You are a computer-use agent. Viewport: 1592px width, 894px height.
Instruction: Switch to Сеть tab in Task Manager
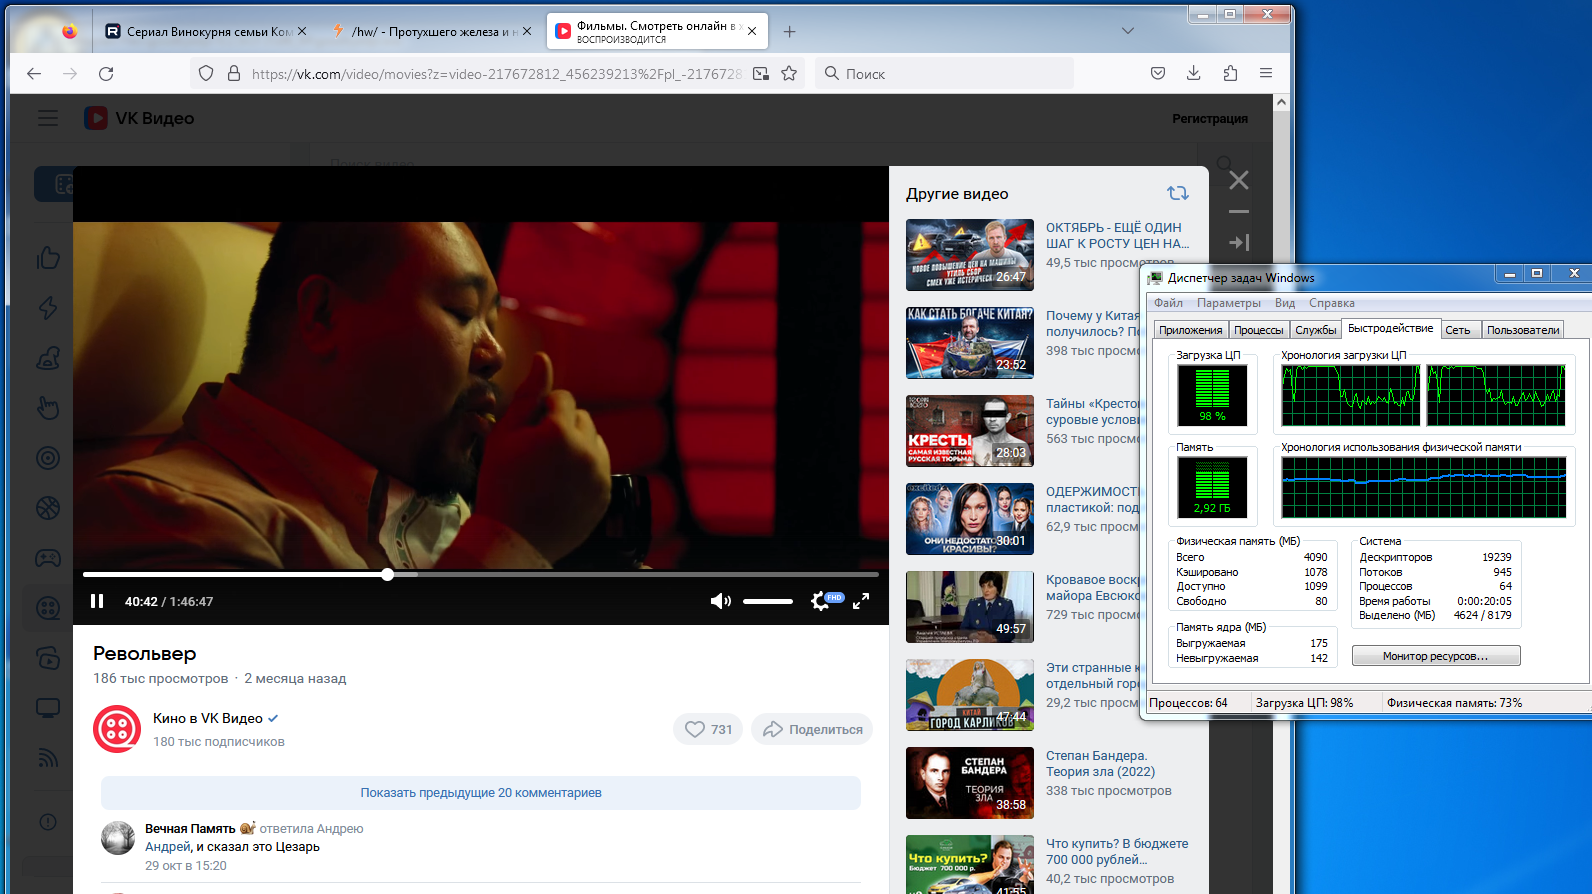1458,330
